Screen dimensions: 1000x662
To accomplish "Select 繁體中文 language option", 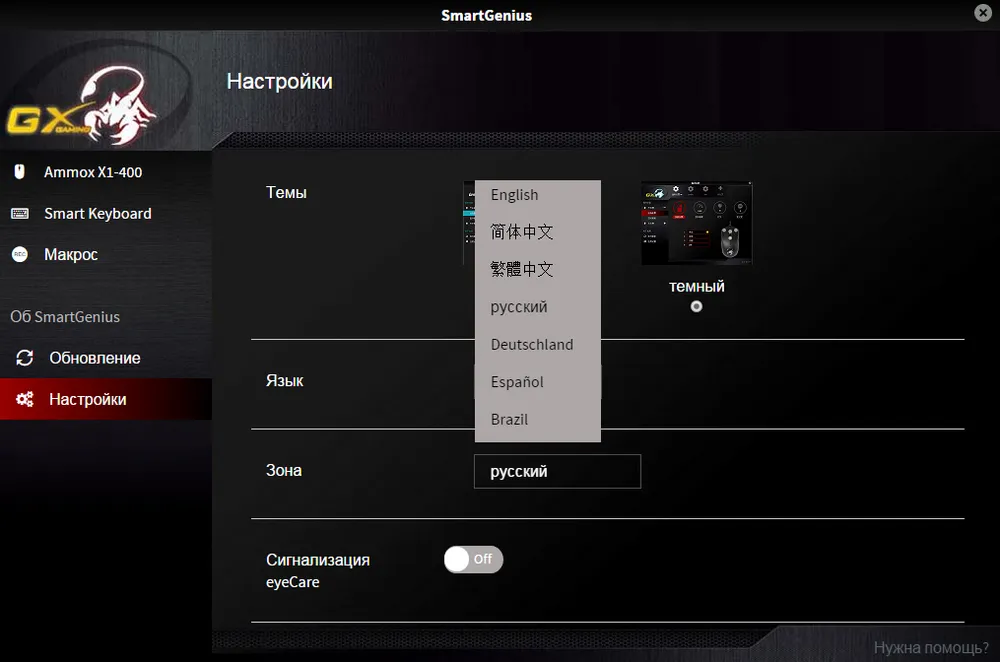I will click(538, 269).
